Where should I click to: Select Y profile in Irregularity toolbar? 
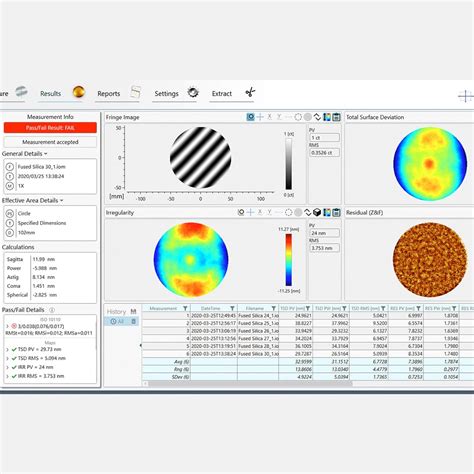pos(269,212)
